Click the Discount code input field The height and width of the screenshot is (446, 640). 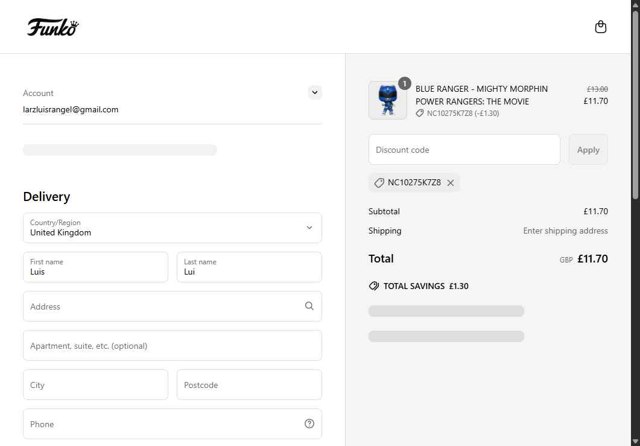point(464,150)
